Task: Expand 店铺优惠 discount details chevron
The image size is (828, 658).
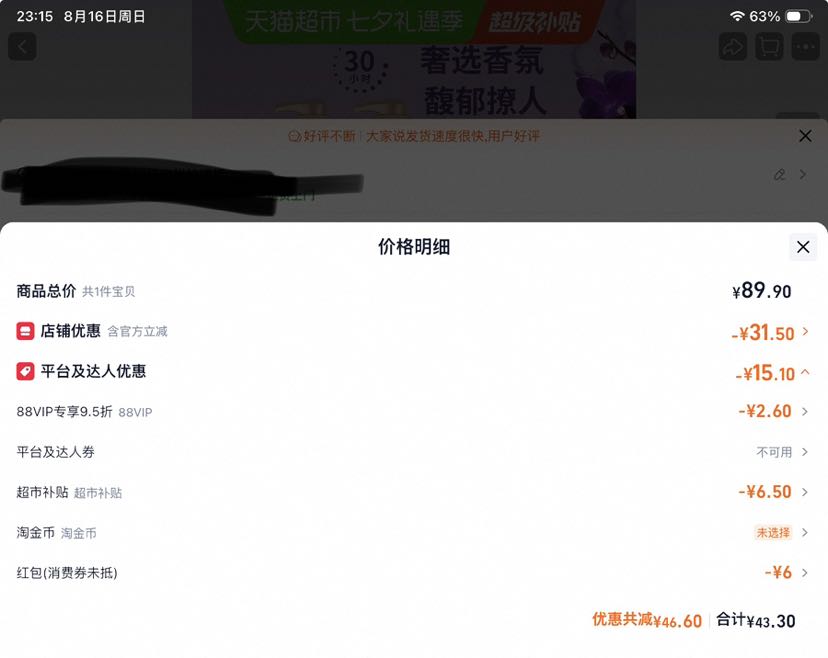Action: point(805,332)
